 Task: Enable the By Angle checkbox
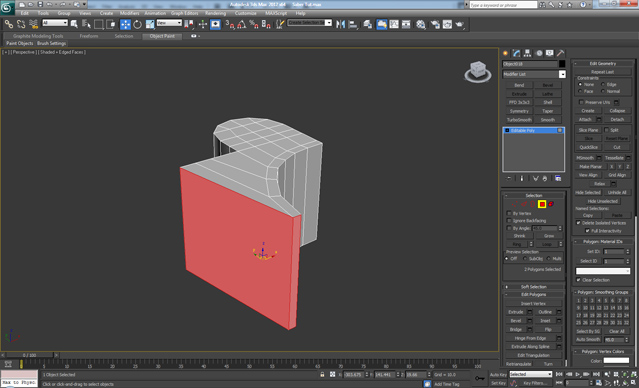pos(509,228)
